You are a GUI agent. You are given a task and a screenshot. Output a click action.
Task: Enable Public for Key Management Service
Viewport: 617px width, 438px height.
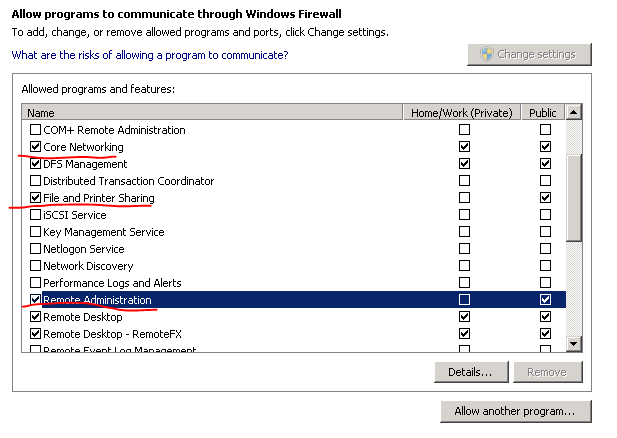(545, 231)
